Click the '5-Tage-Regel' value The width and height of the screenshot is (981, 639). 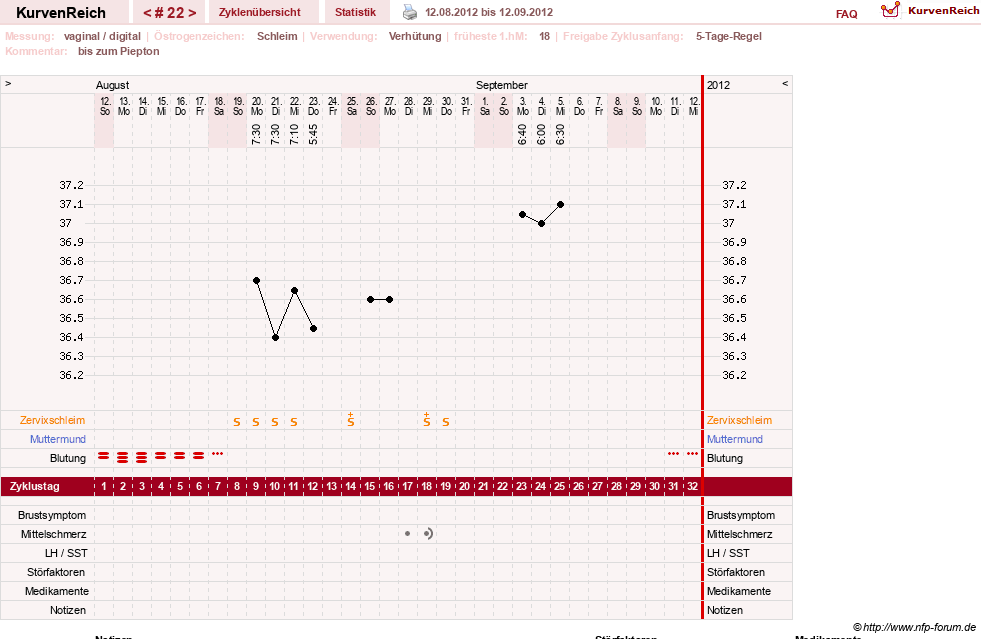click(x=729, y=36)
